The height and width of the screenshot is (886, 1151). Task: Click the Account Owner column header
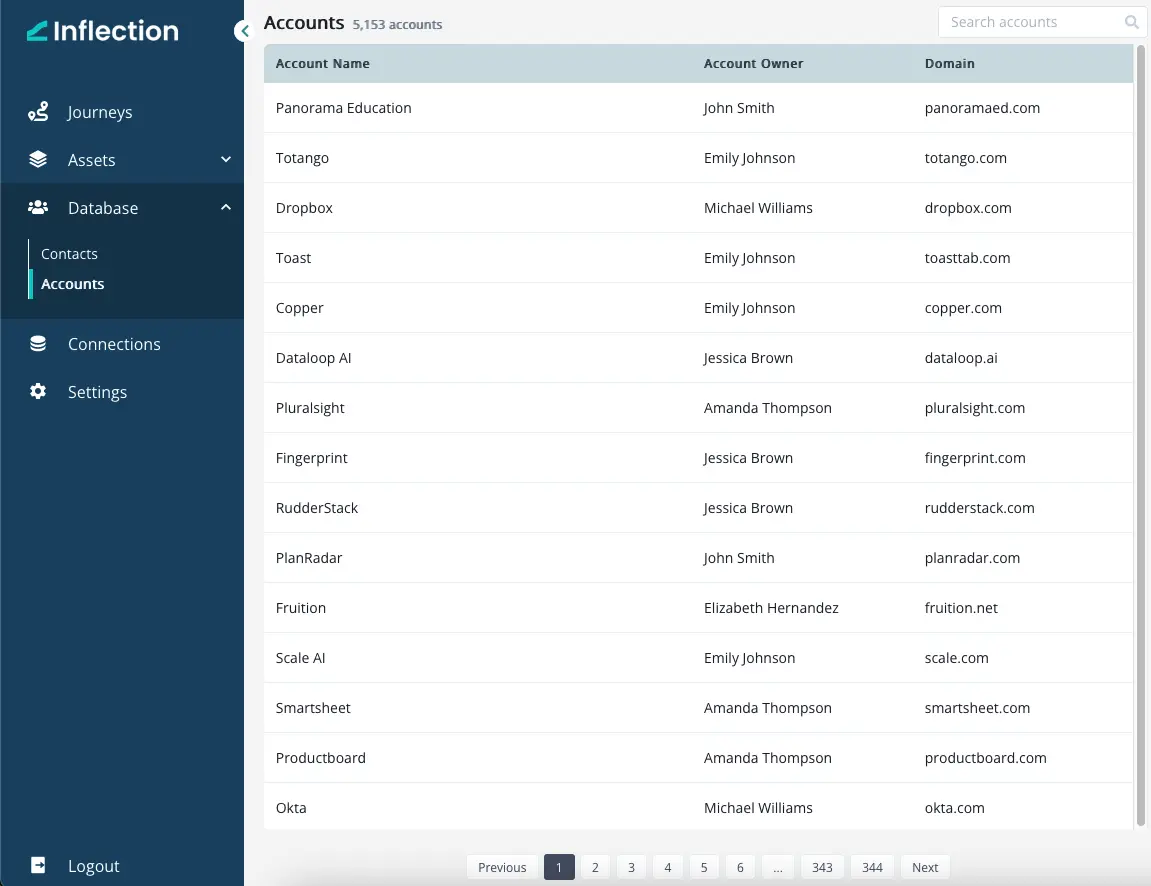pyautogui.click(x=753, y=64)
